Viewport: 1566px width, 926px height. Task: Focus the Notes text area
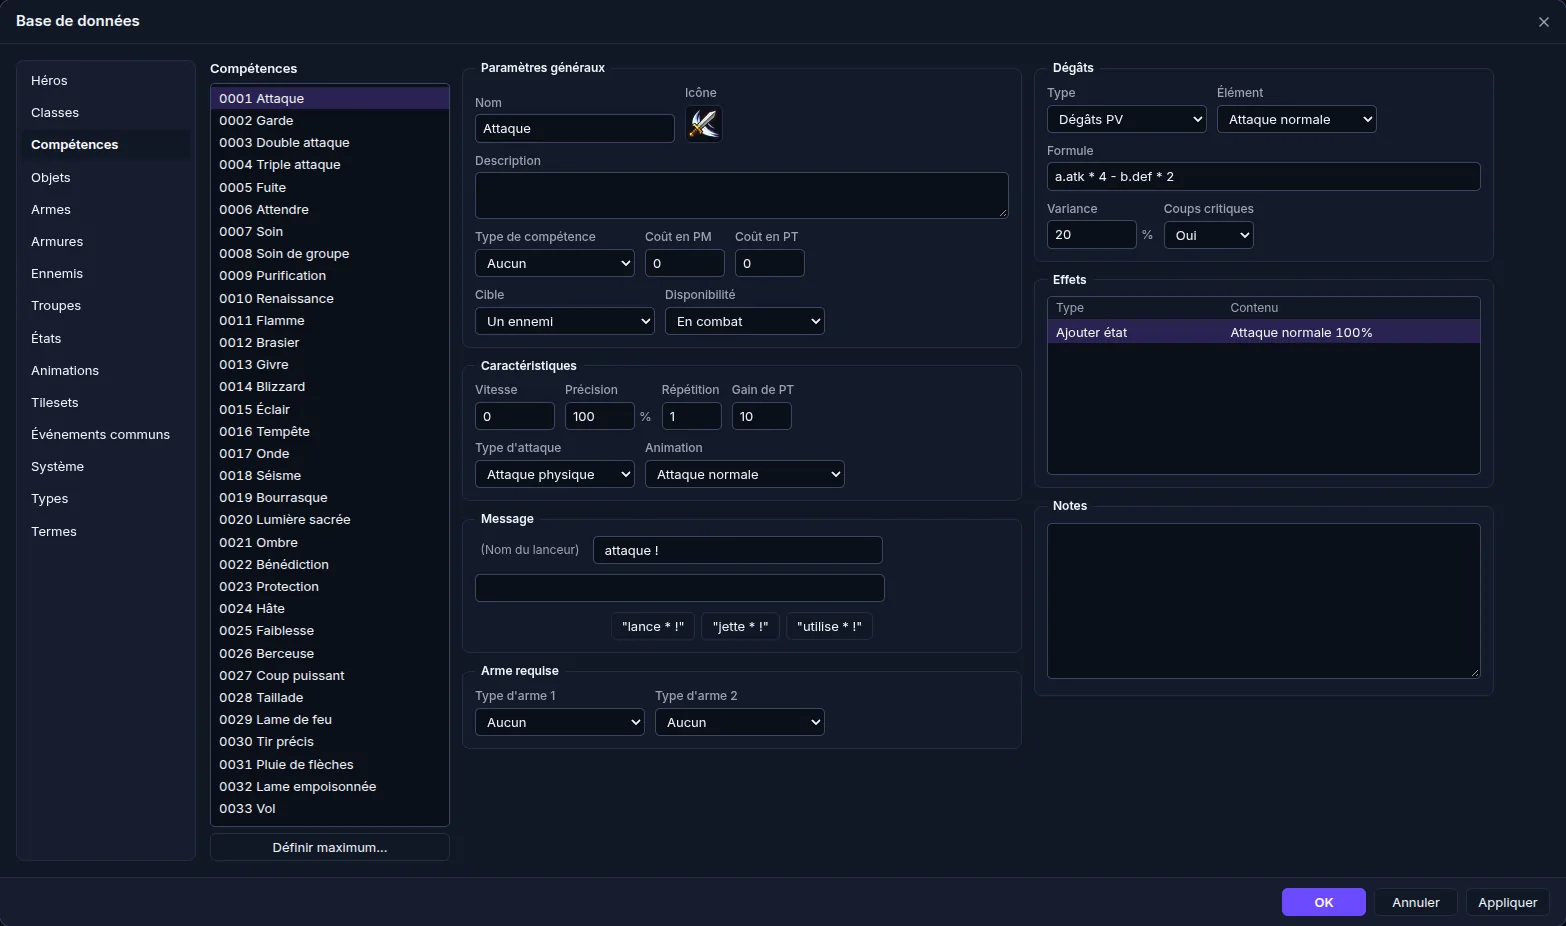tap(1264, 601)
